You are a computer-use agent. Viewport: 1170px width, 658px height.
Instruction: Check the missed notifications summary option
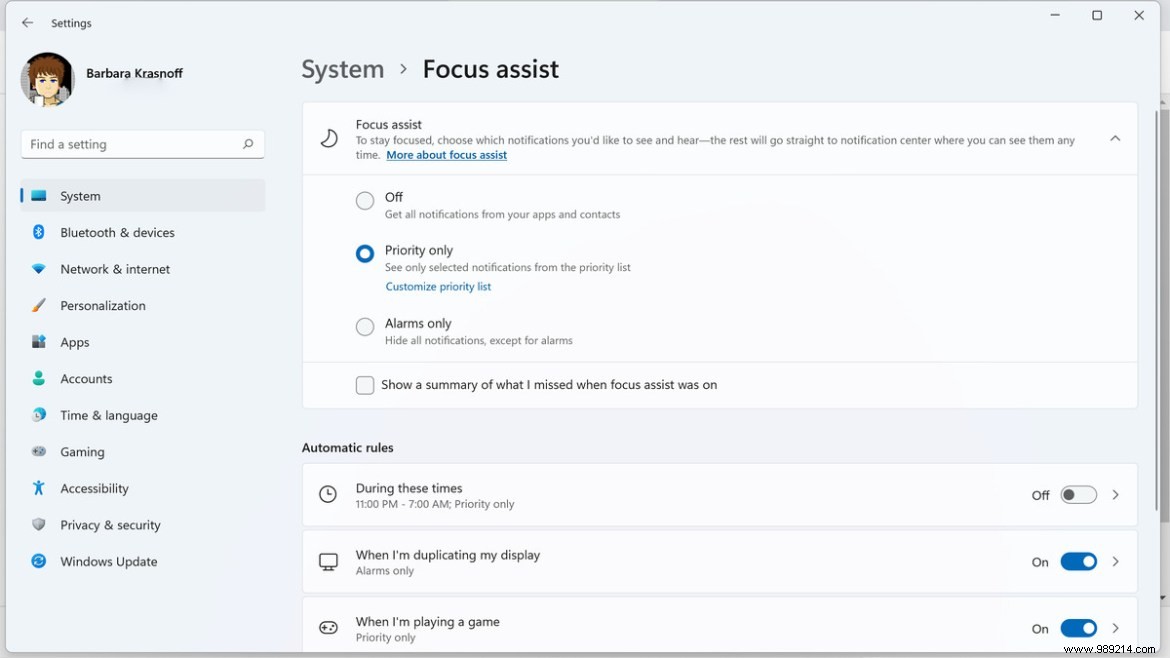click(365, 385)
